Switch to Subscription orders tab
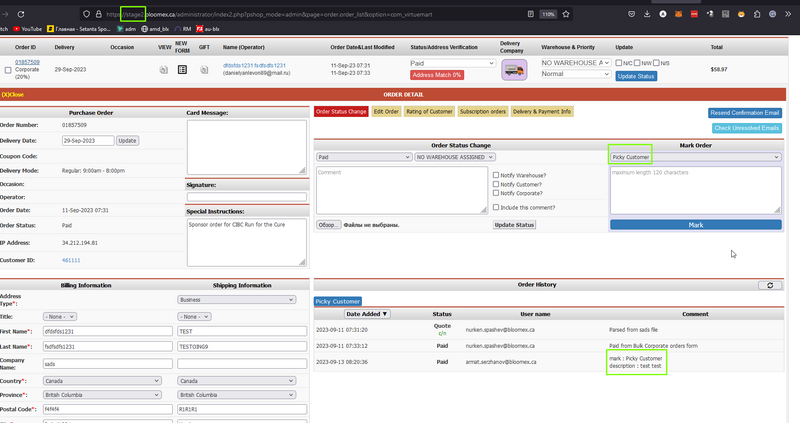 (483, 112)
